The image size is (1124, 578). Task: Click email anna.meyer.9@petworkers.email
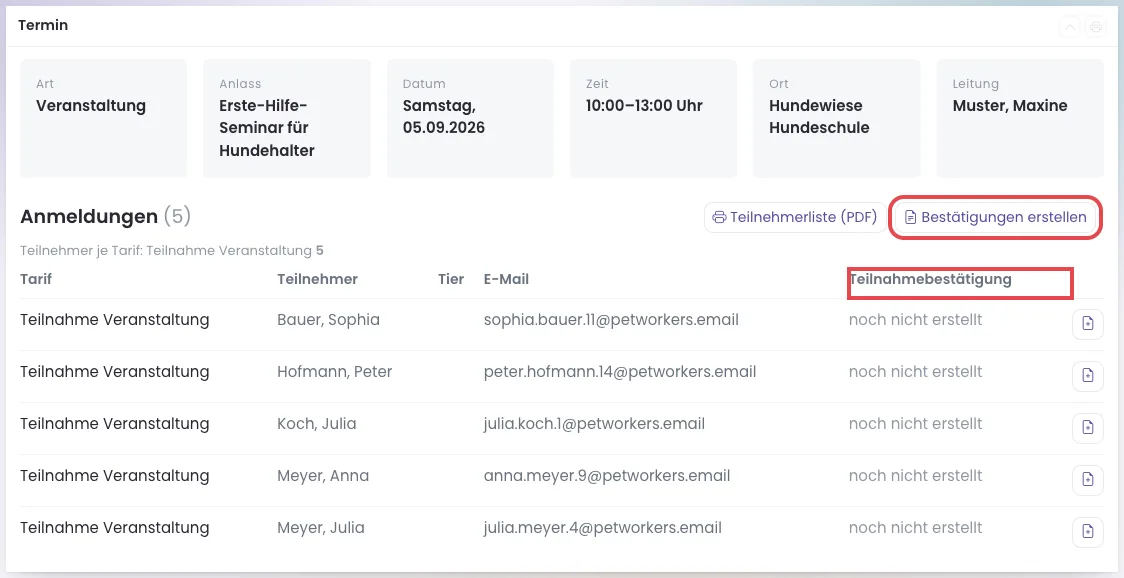(607, 476)
